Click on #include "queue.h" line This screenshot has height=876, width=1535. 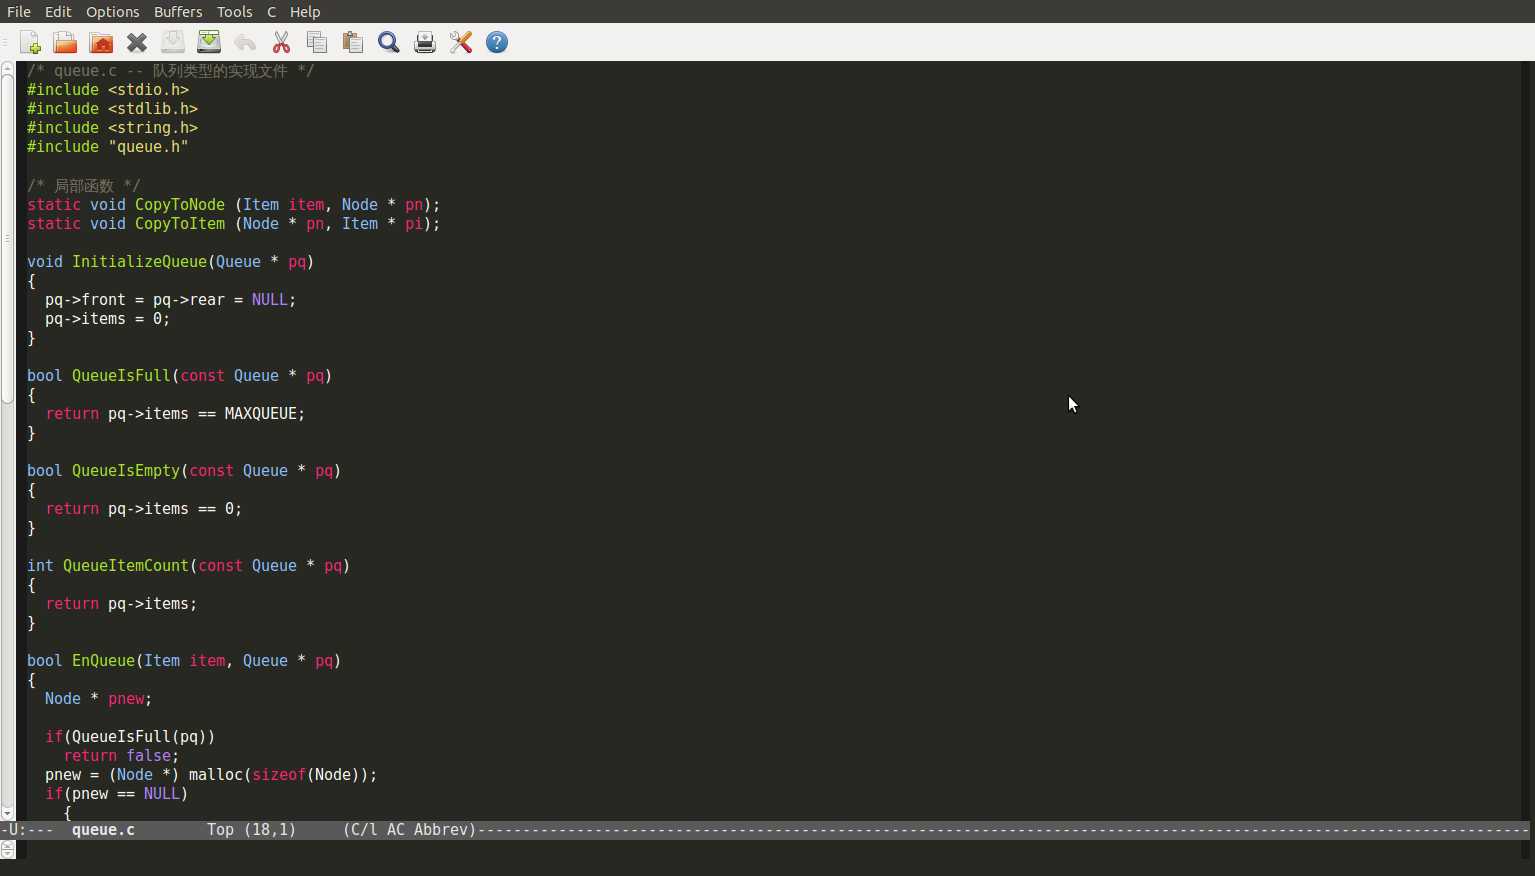coord(108,147)
